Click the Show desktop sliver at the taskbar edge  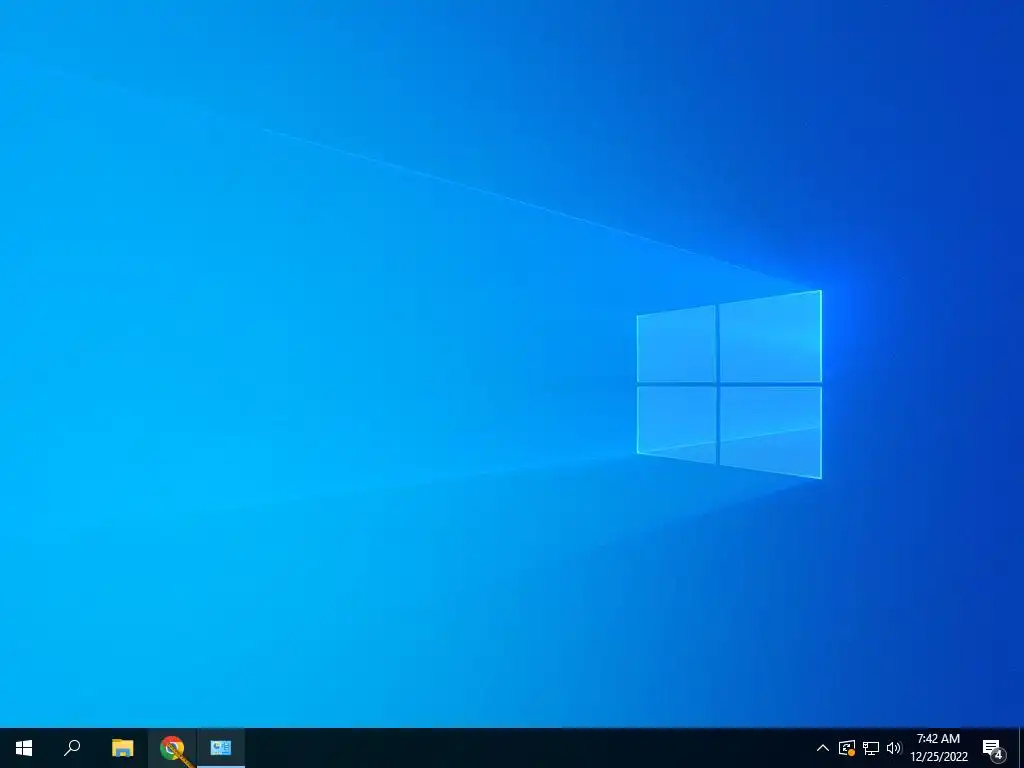coord(1021,748)
